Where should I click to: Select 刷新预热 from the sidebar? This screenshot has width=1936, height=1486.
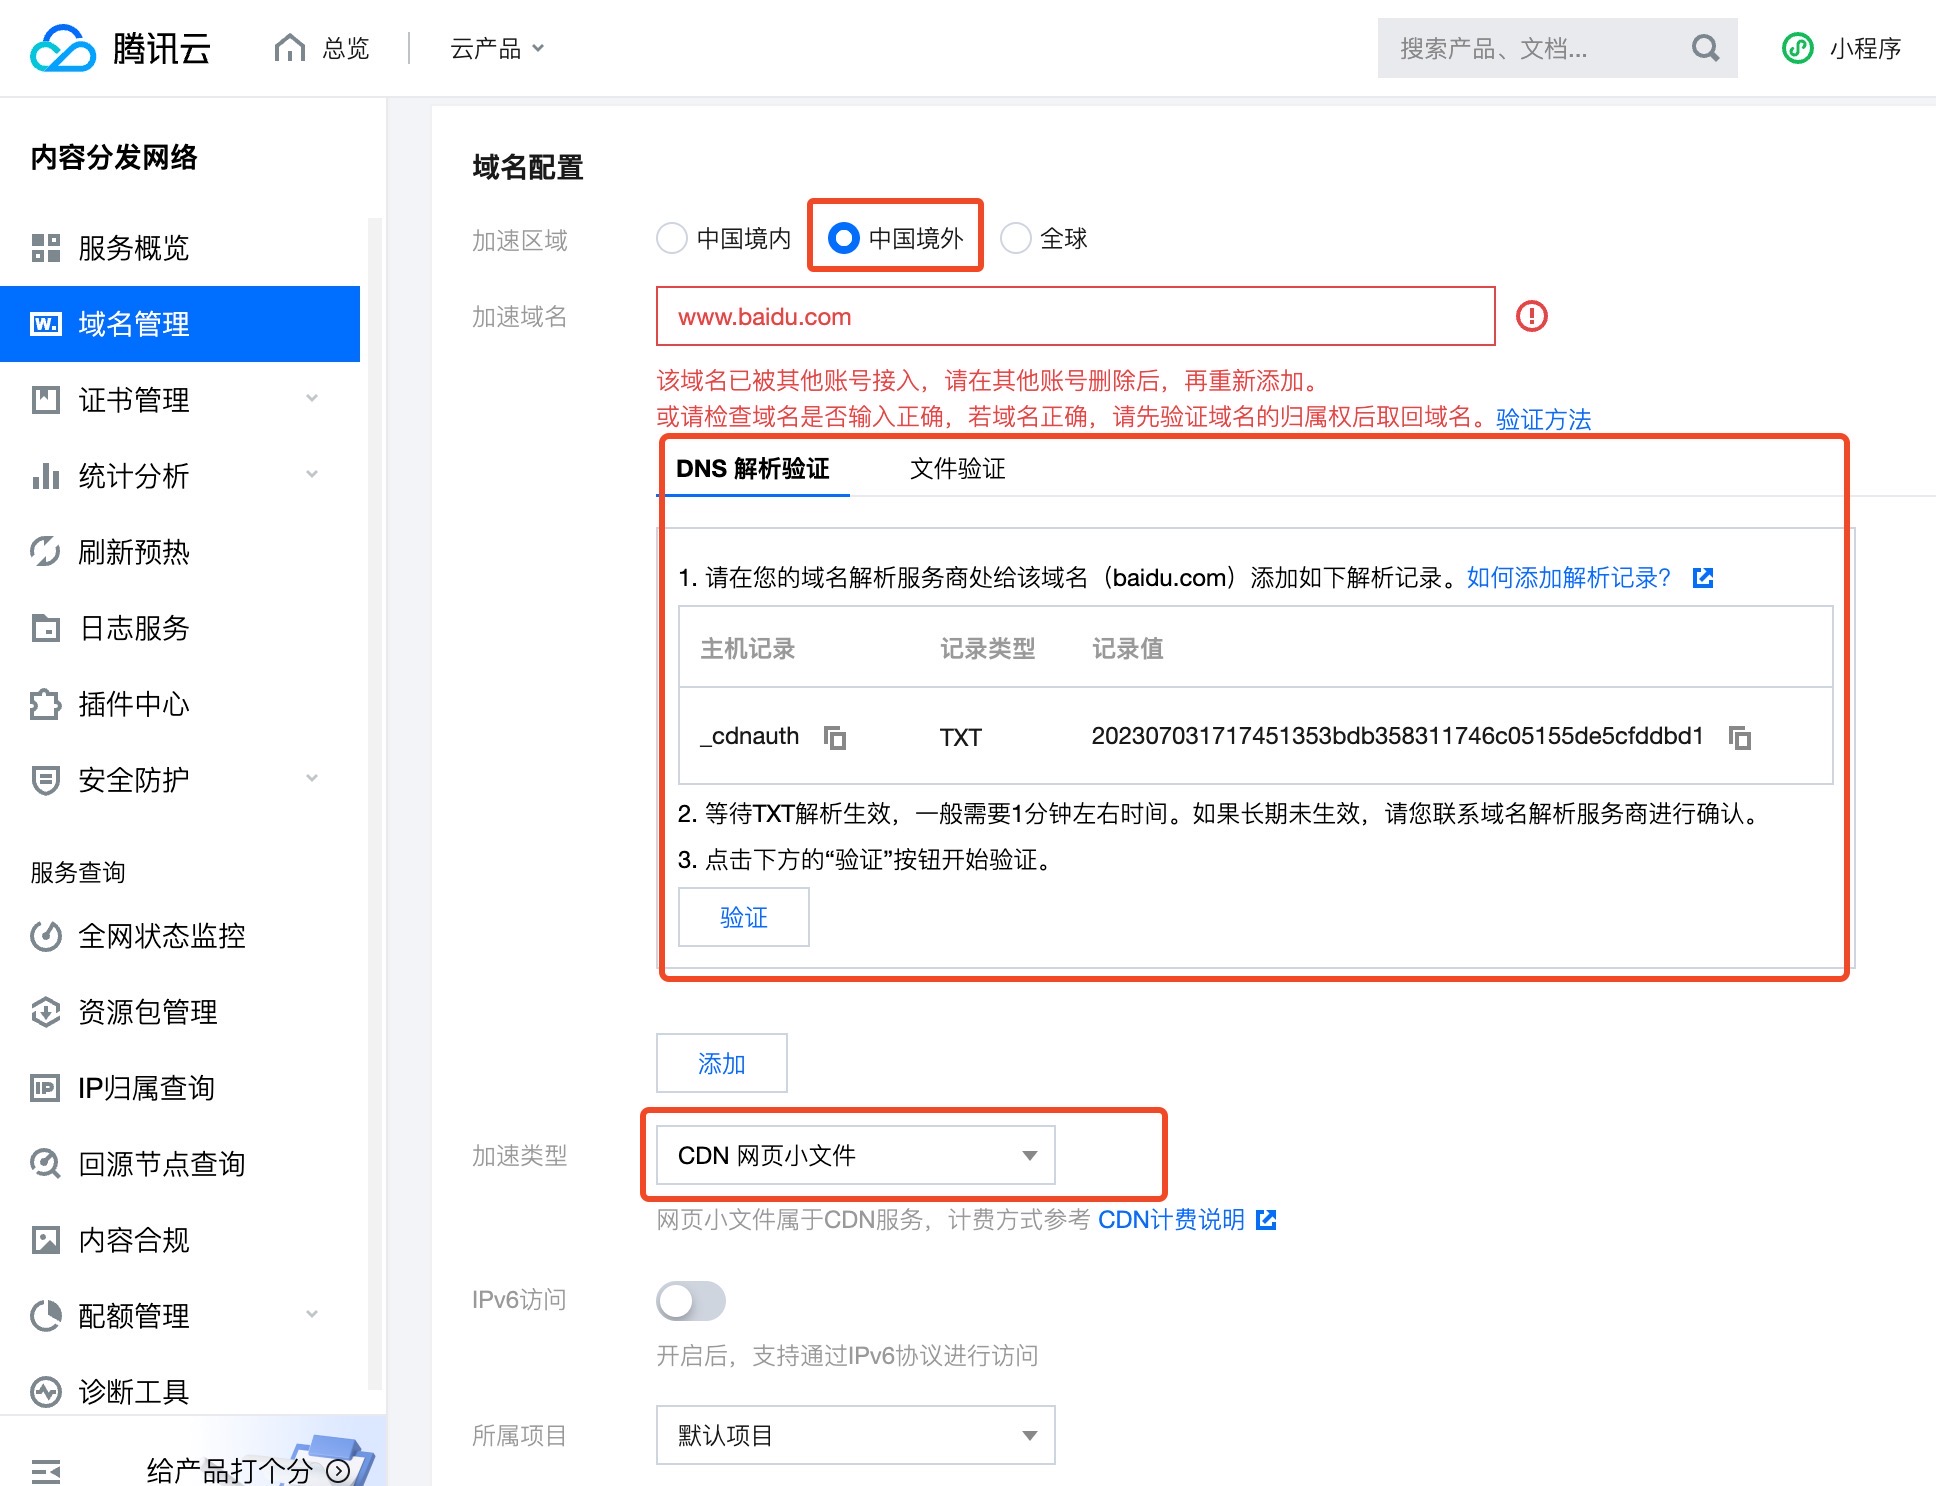pyautogui.click(x=135, y=552)
